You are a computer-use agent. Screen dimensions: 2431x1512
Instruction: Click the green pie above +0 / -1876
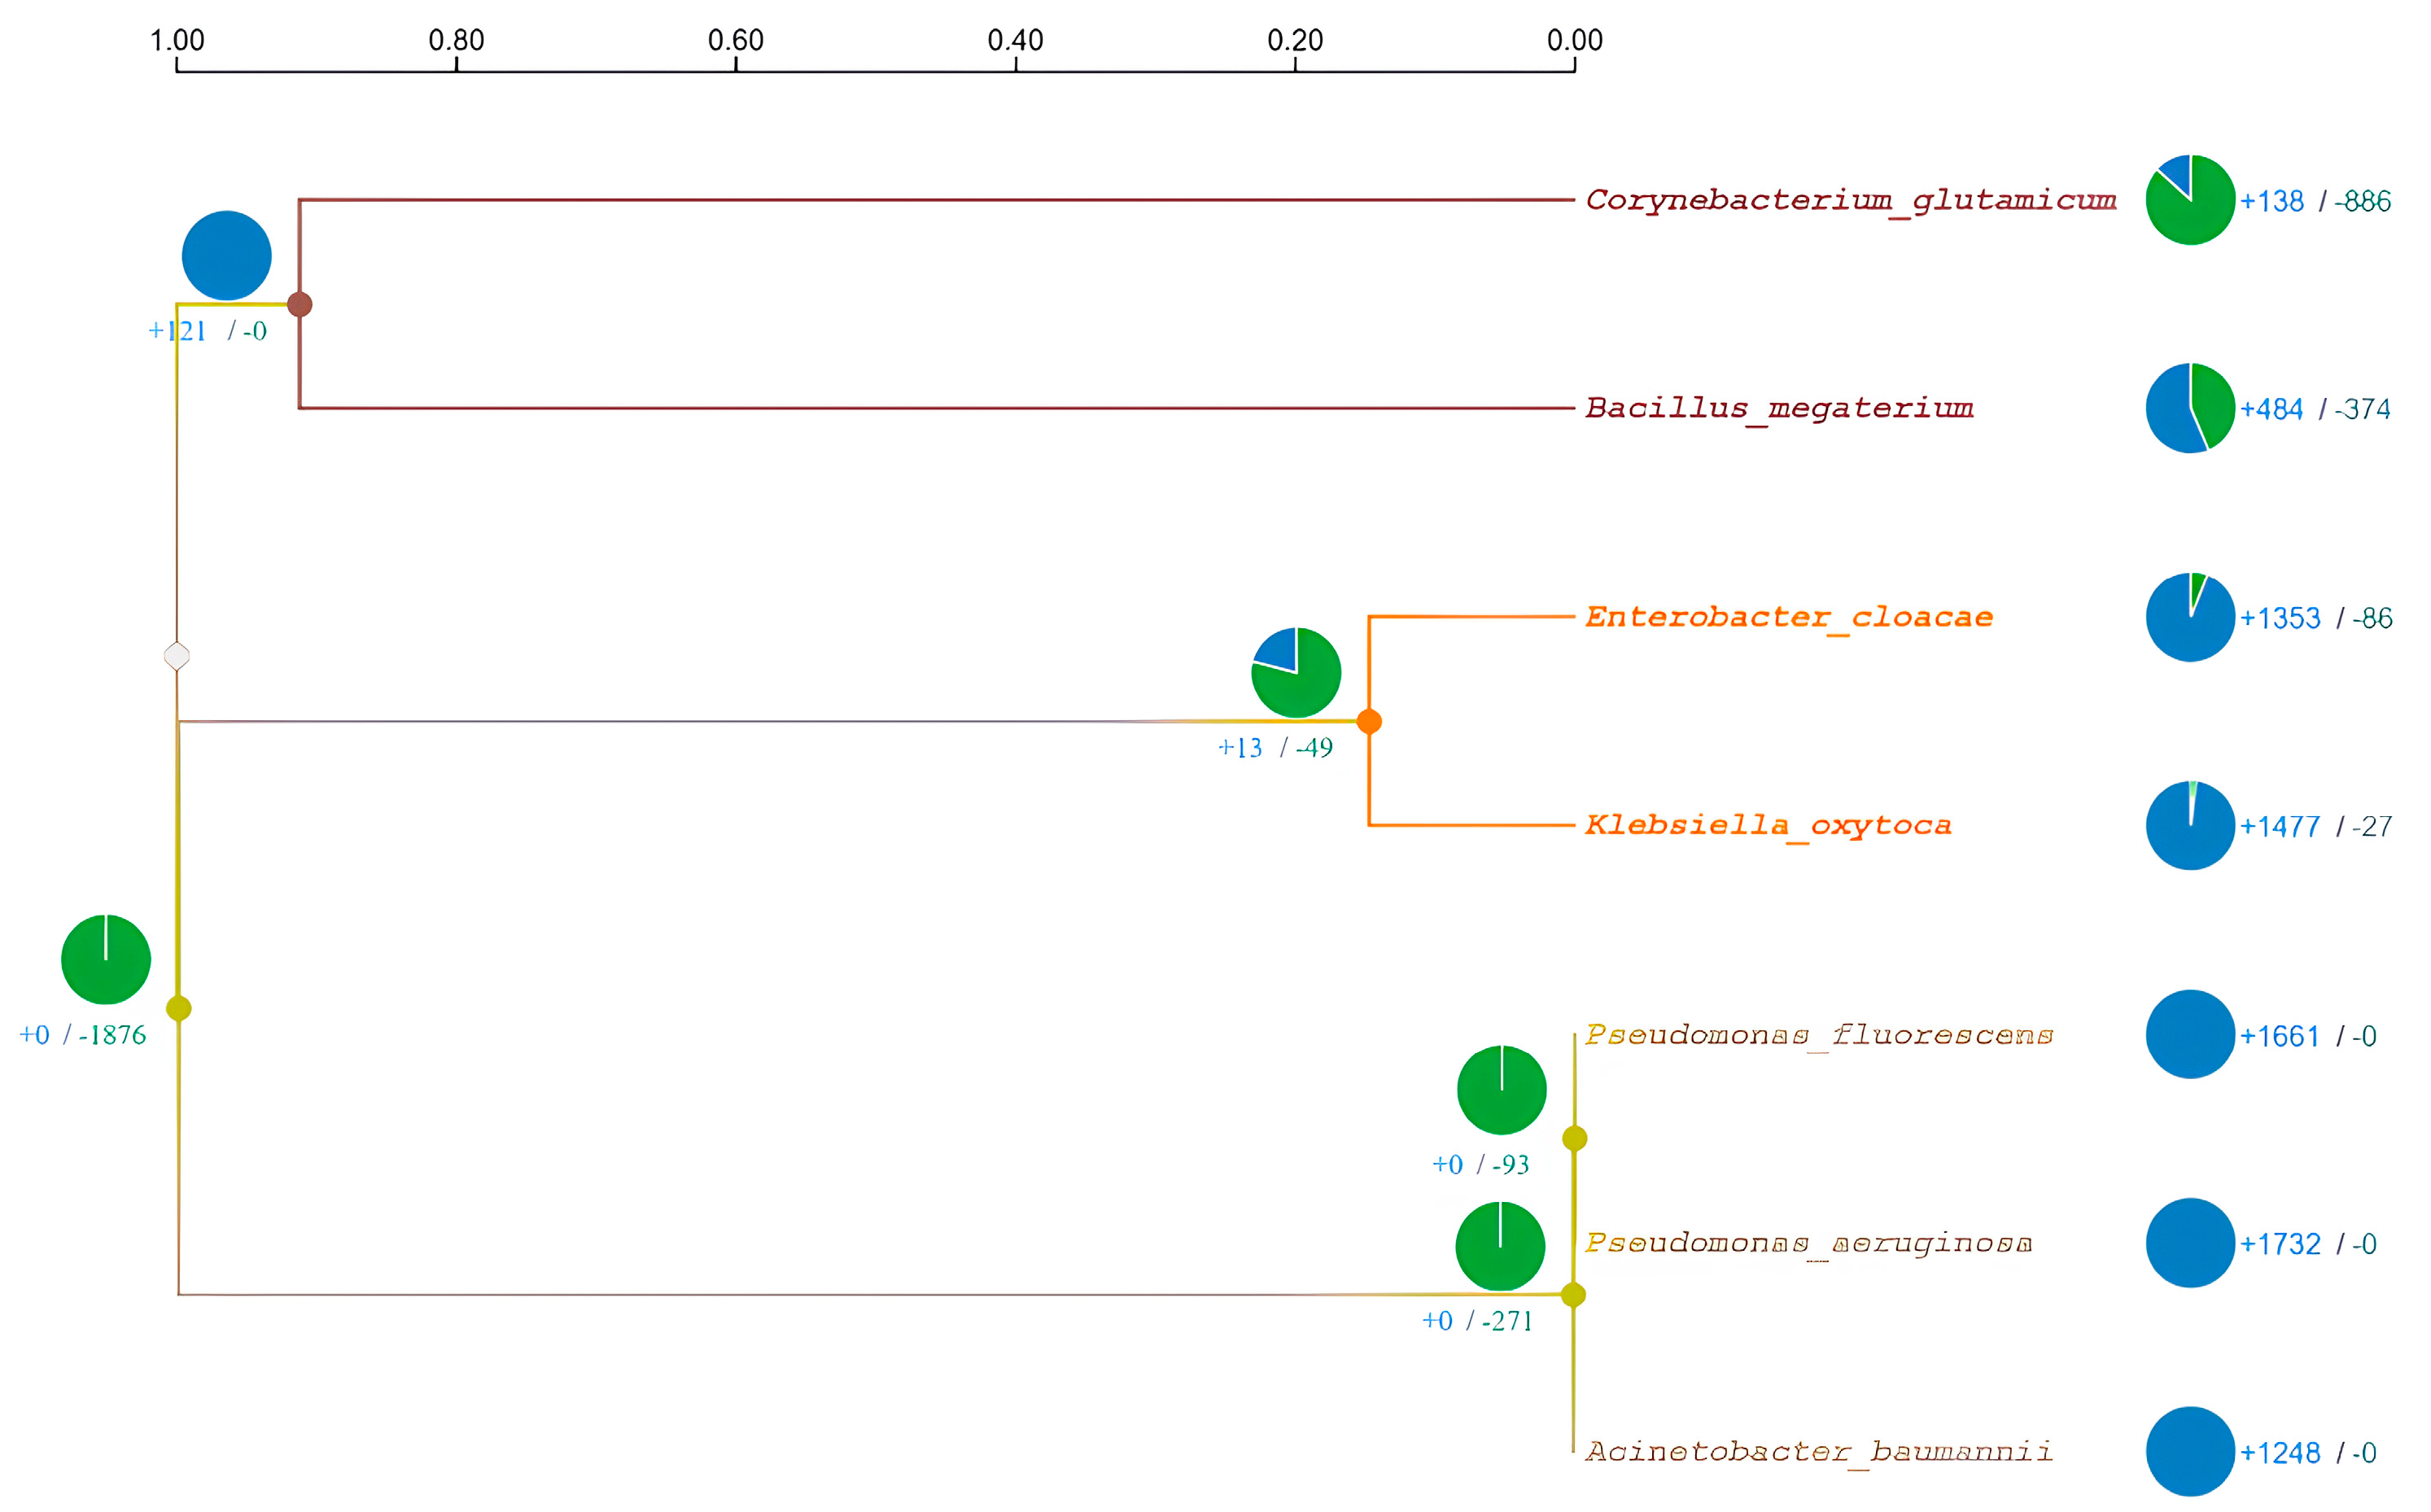point(105,959)
